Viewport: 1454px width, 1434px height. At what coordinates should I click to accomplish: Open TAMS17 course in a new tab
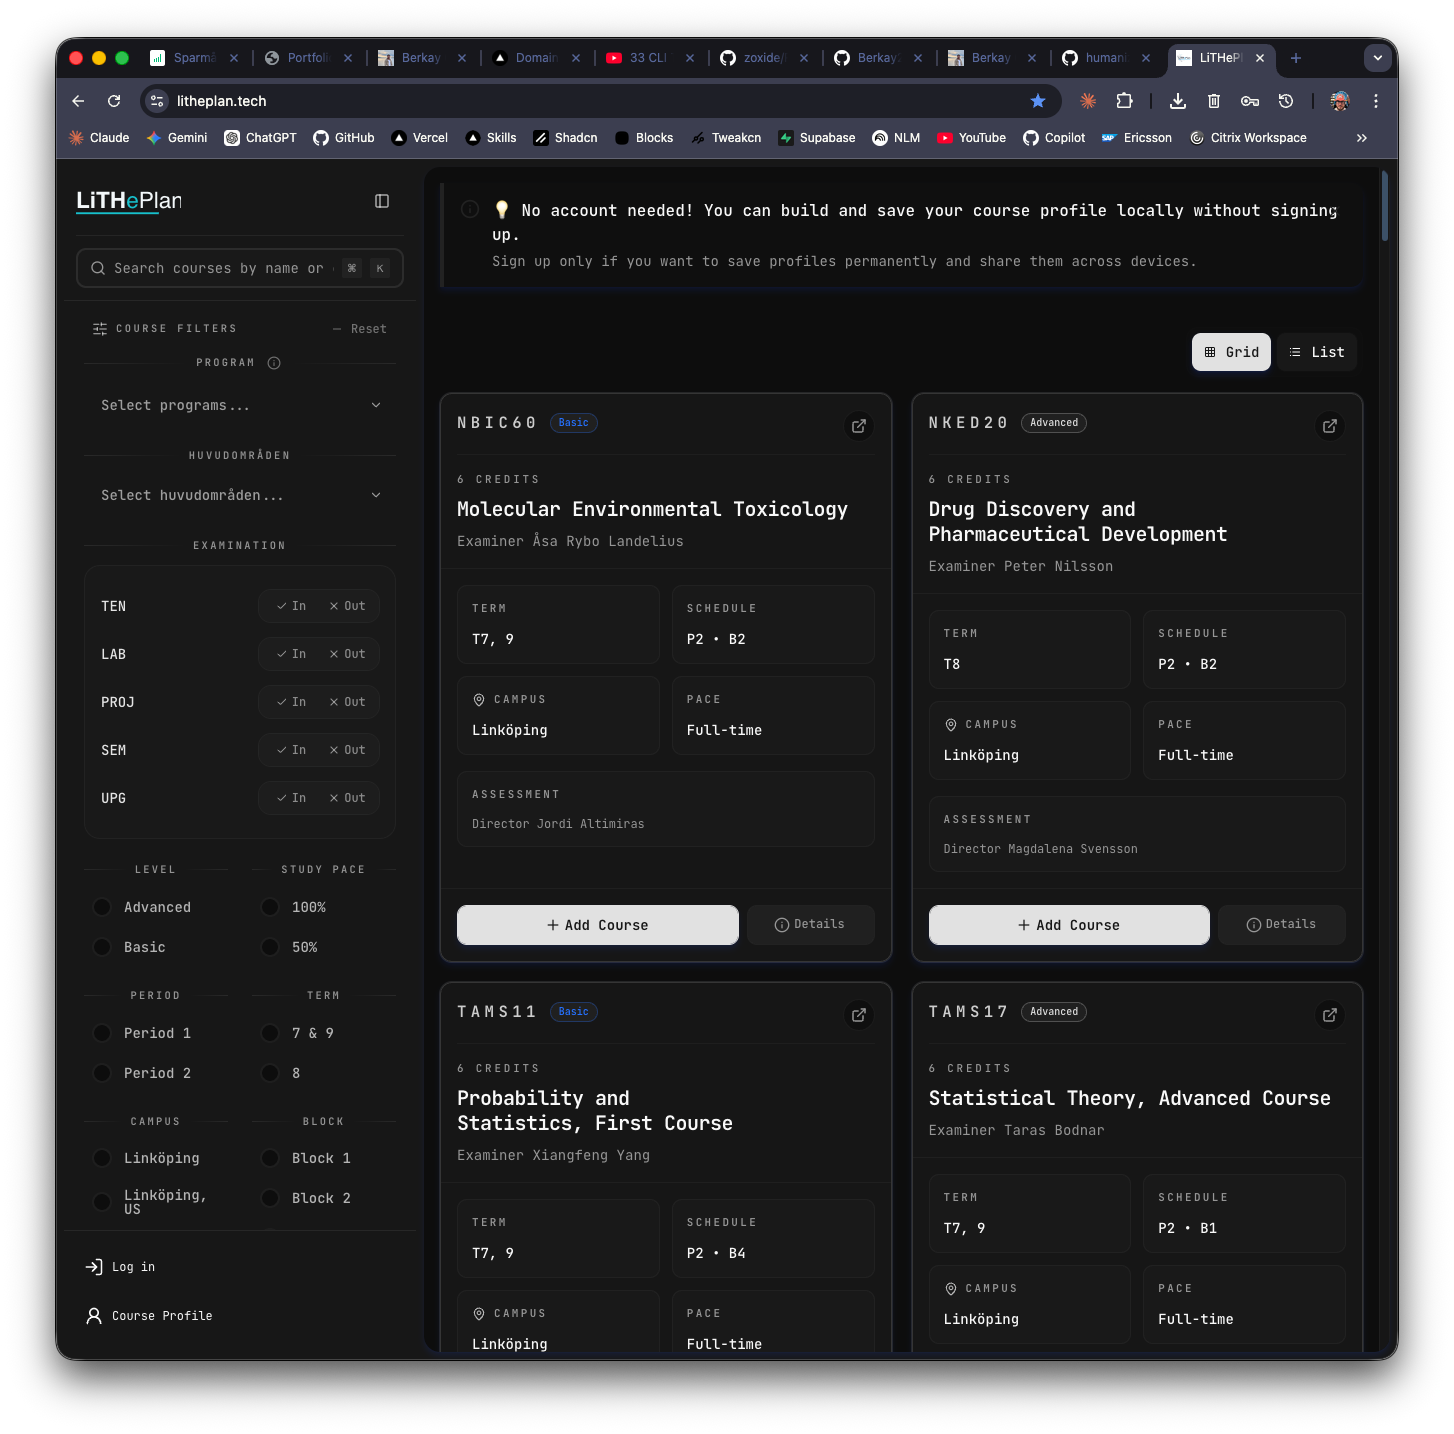pyautogui.click(x=1329, y=1015)
